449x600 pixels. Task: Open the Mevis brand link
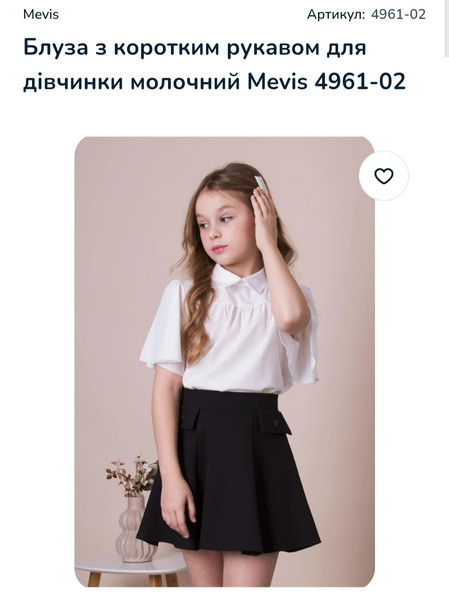click(41, 15)
